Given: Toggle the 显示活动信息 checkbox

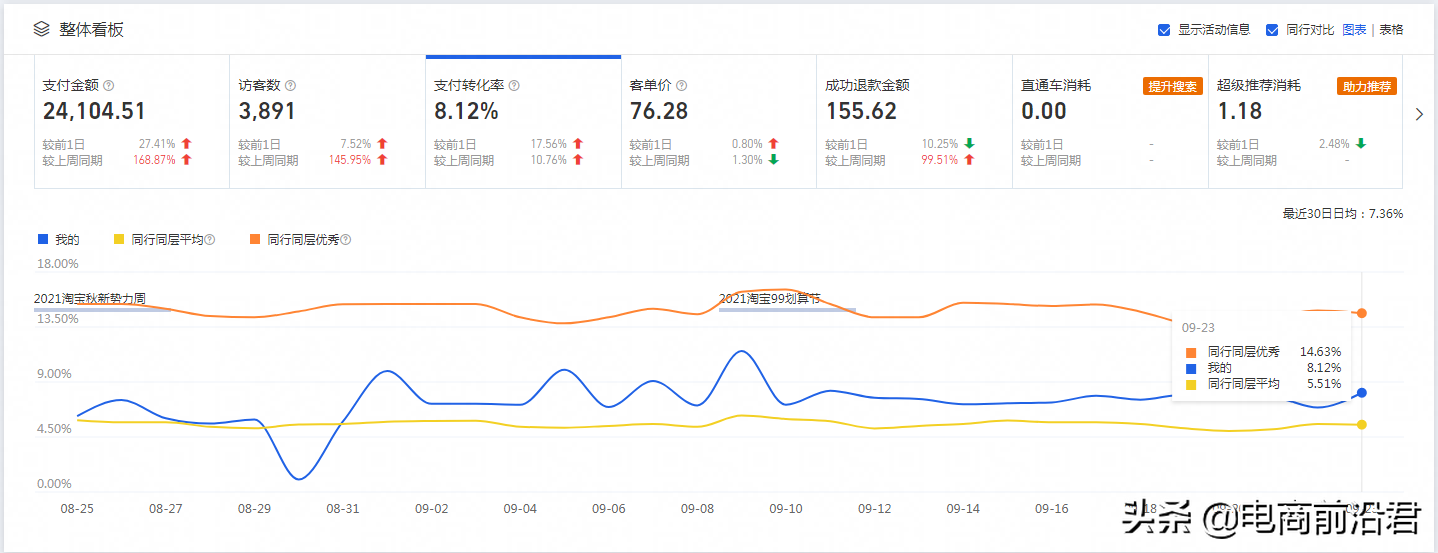Looking at the screenshot, I should (x=1164, y=30).
